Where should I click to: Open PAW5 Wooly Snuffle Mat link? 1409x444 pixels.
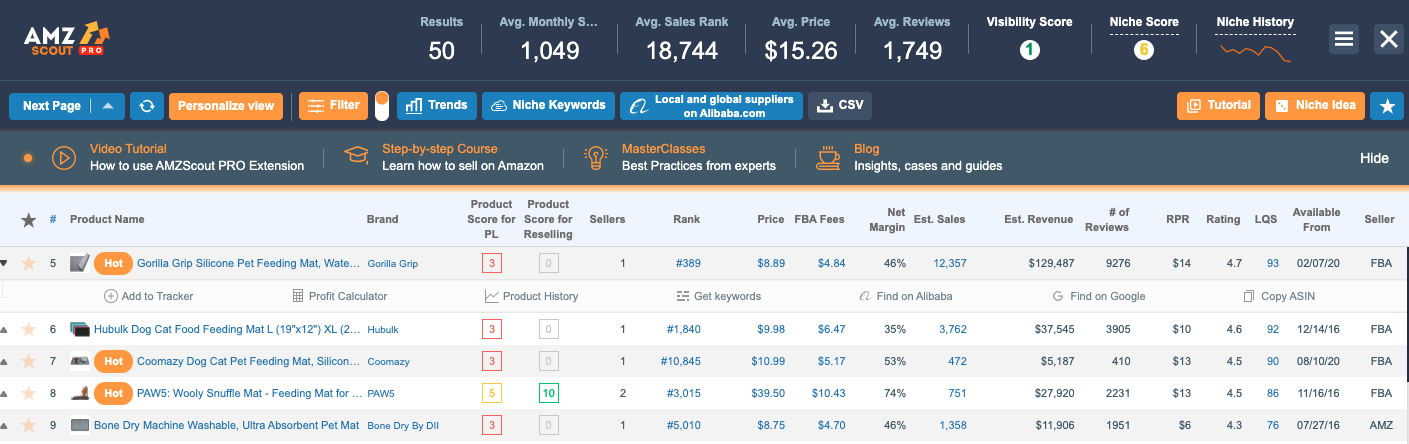coord(250,393)
